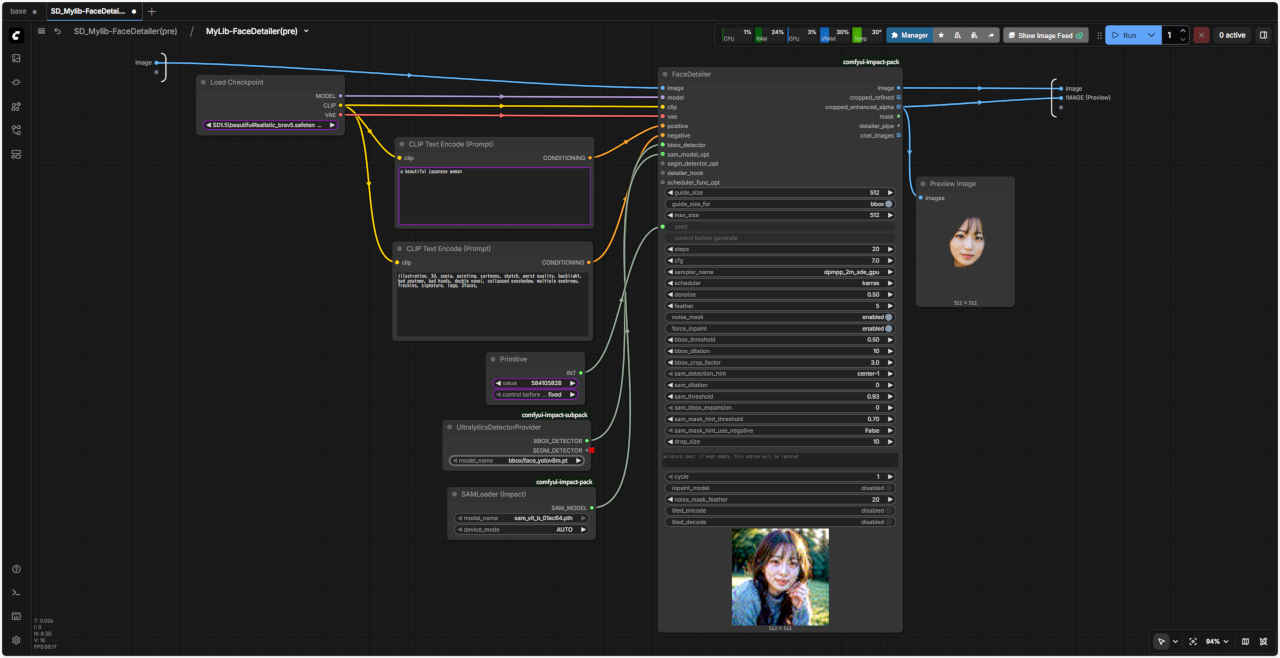Image resolution: width=1280 pixels, height=658 pixels.
Task: Switch to the base workflow tab
Action: 19,11
